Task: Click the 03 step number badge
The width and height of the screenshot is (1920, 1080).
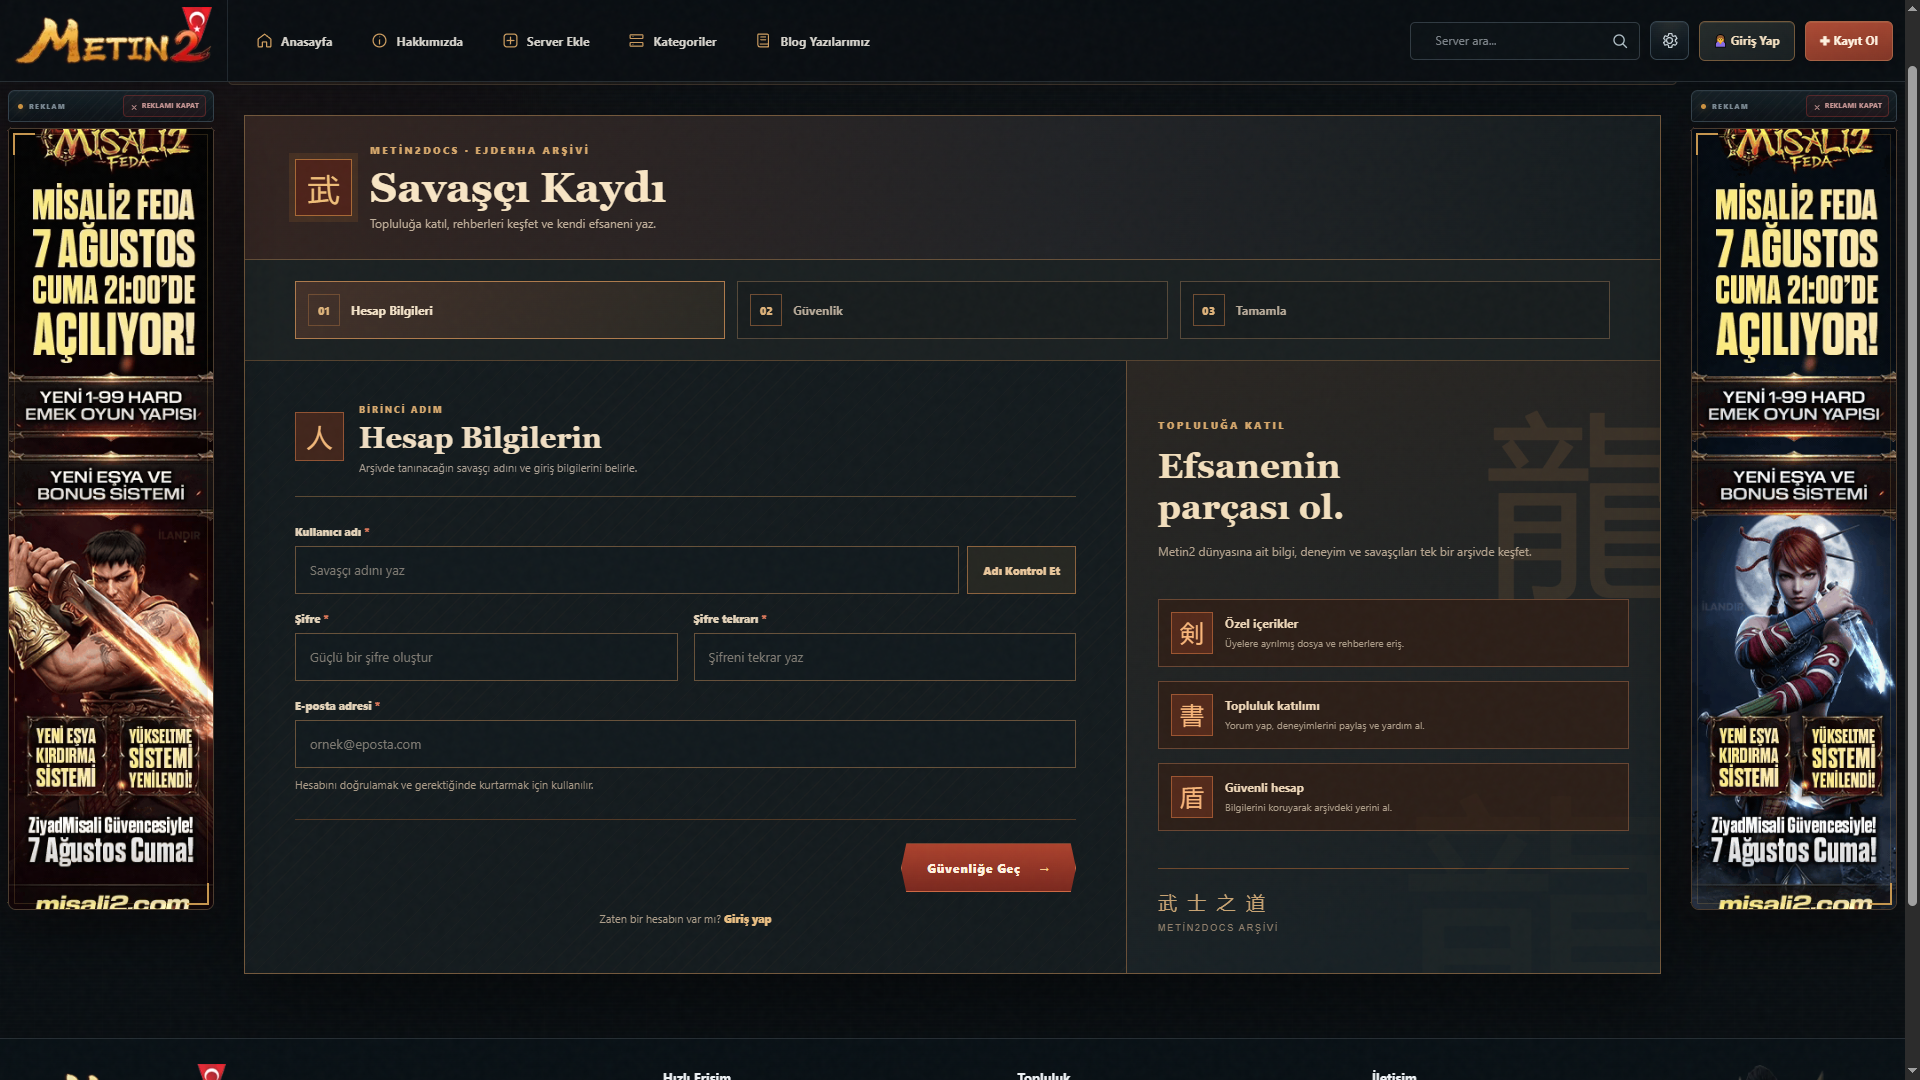Action: [1208, 310]
